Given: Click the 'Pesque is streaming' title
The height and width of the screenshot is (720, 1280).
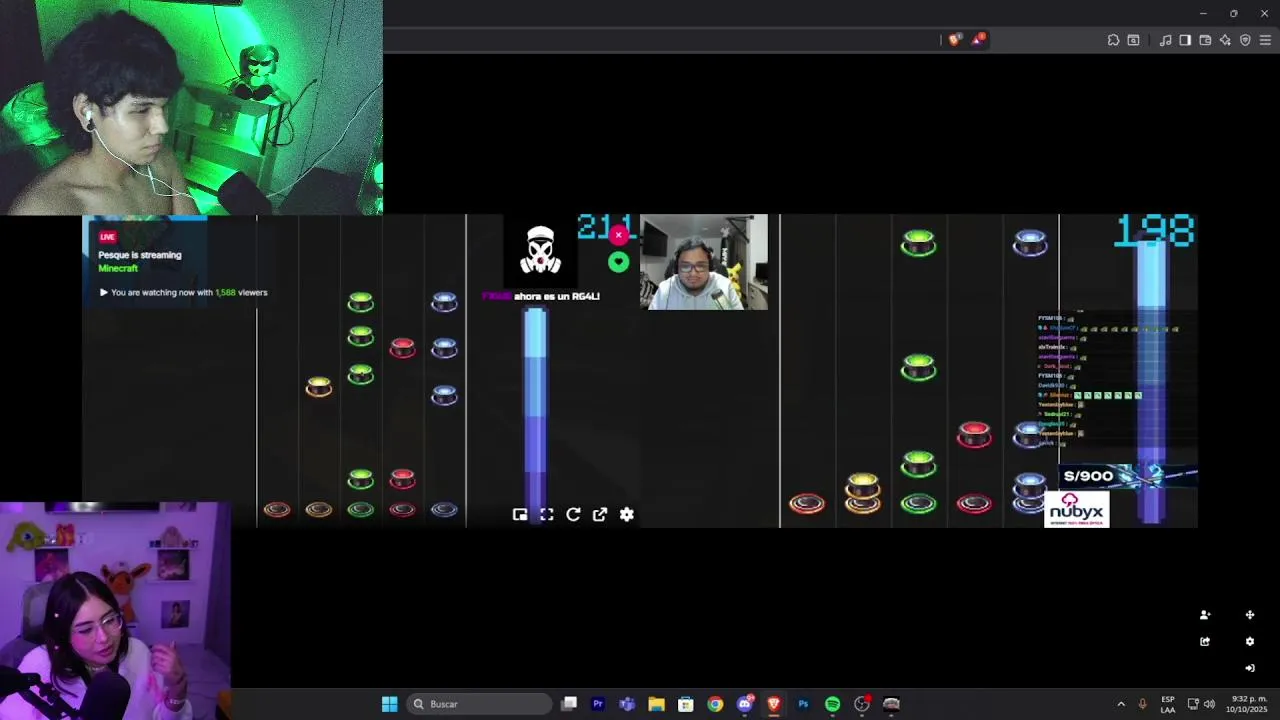Looking at the screenshot, I should pos(140,255).
